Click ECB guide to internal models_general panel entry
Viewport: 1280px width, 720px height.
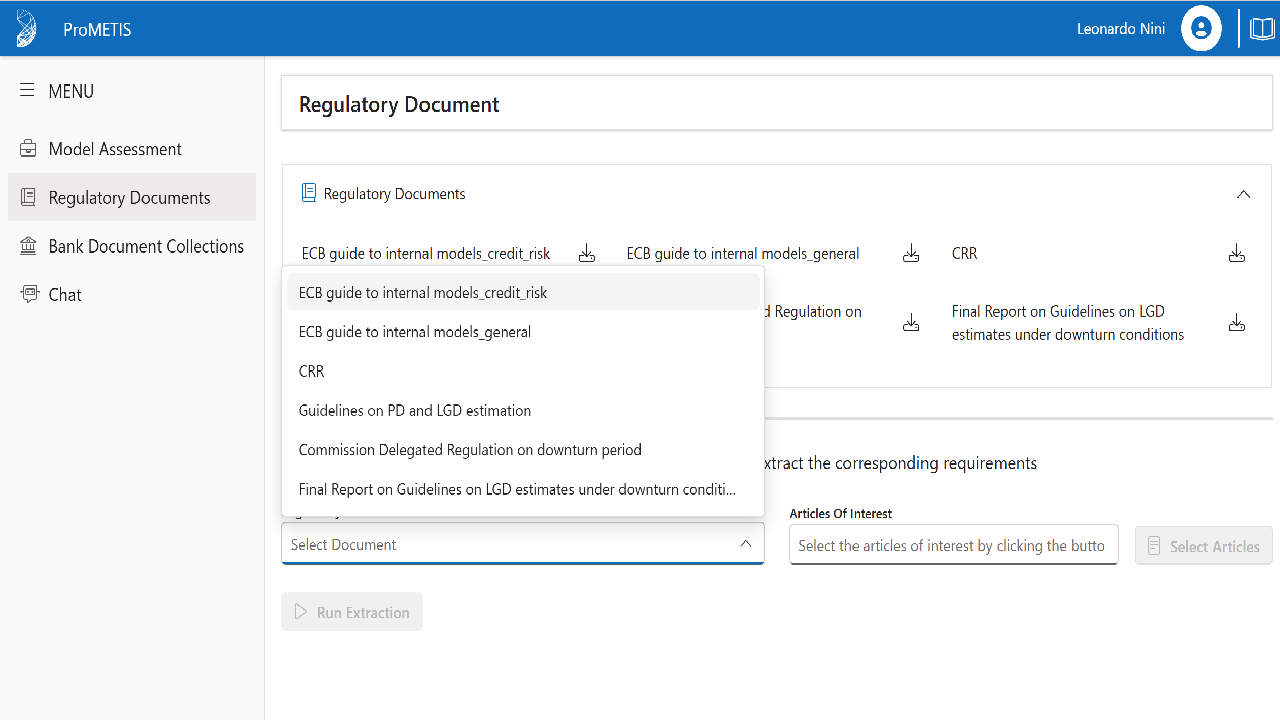point(743,254)
